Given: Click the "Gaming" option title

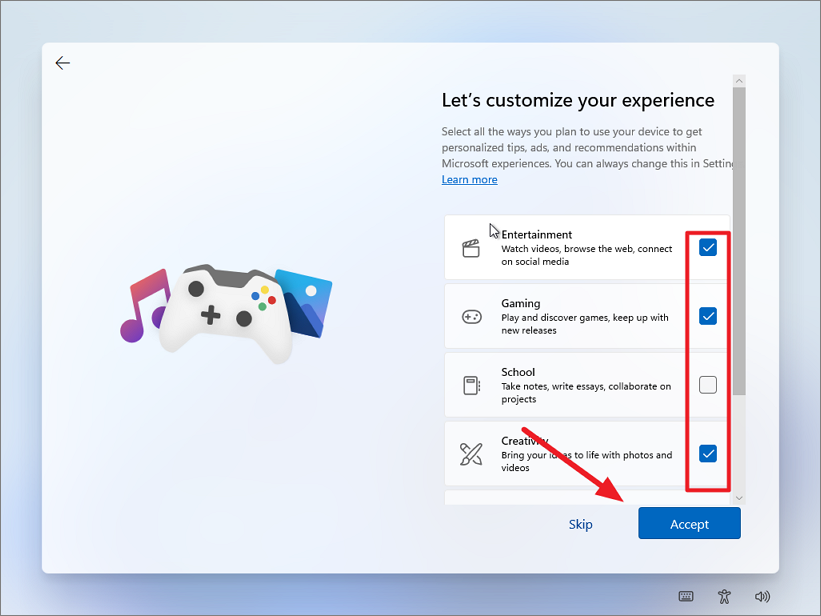Looking at the screenshot, I should (x=520, y=303).
